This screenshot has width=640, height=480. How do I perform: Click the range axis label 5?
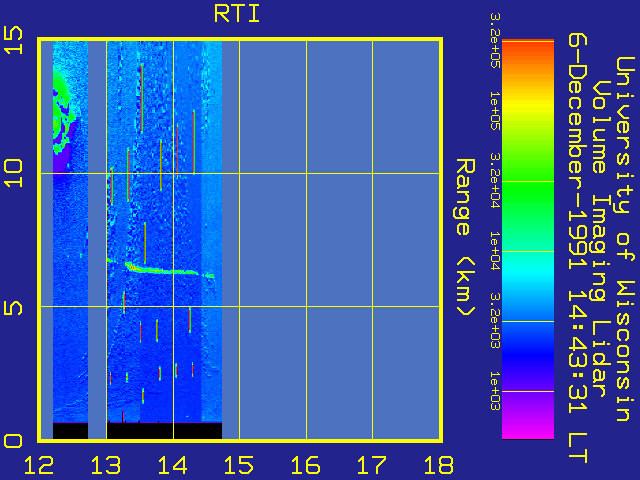(13, 307)
